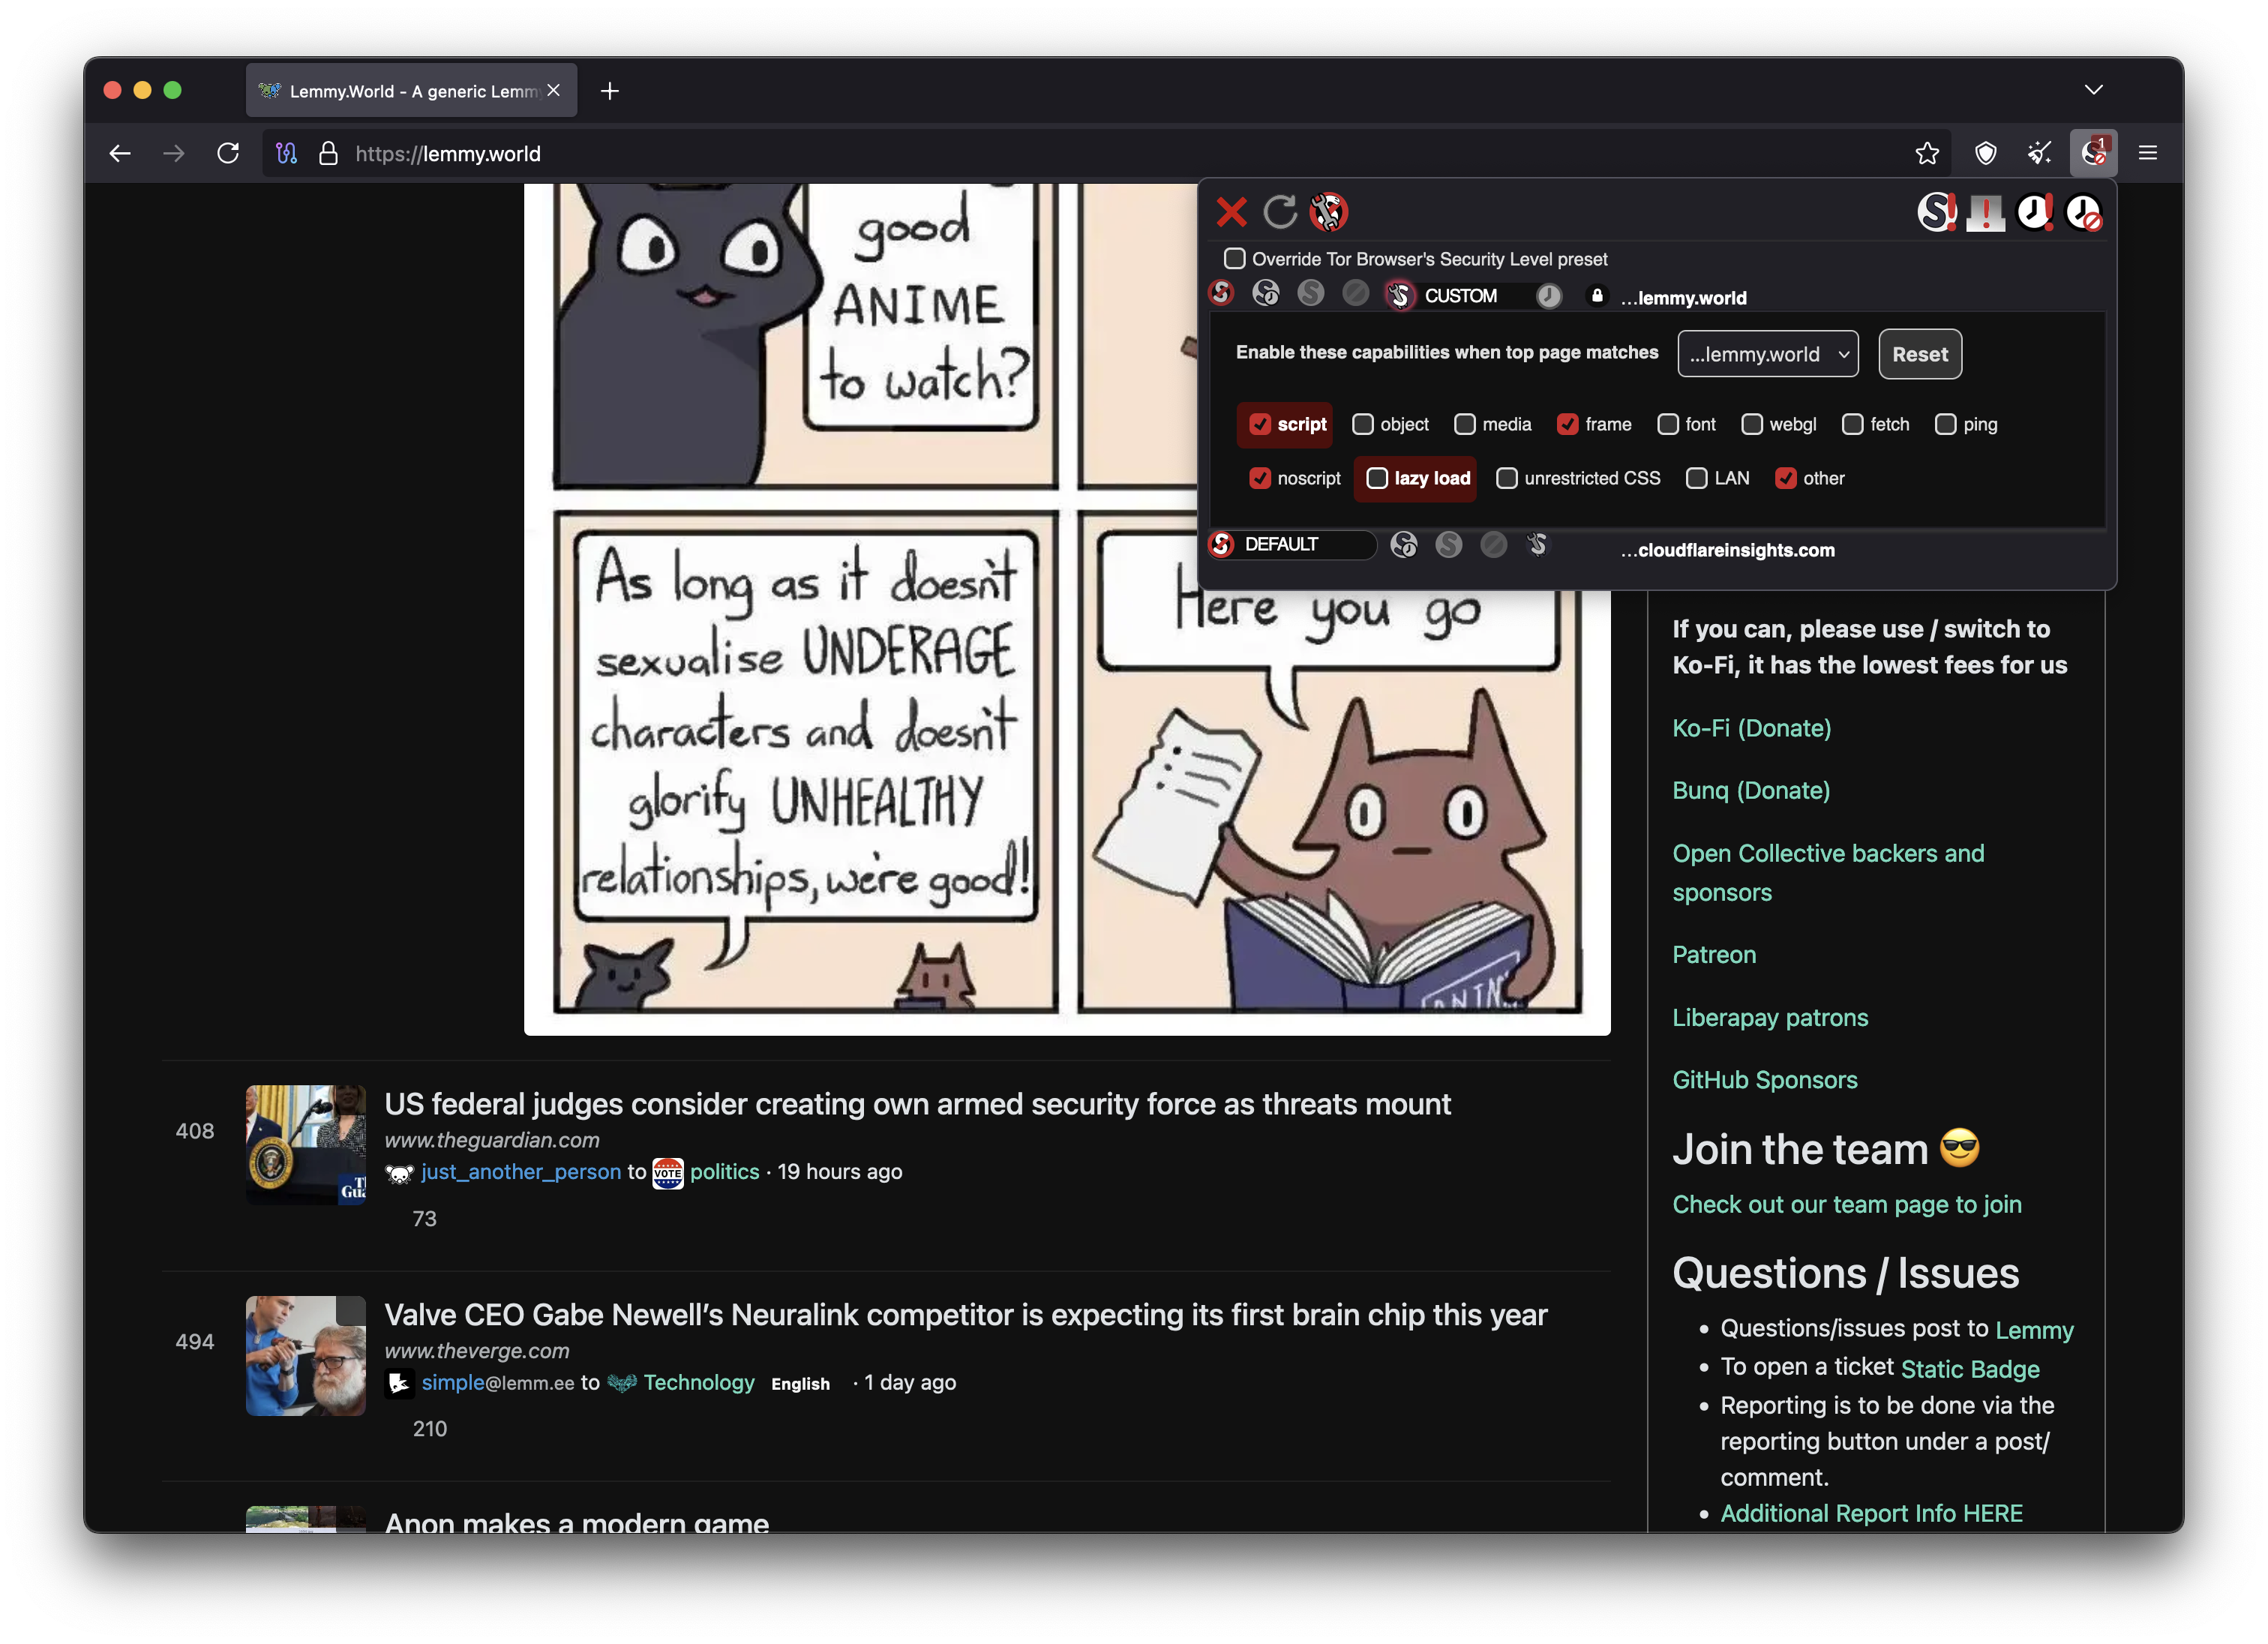
Task: Enable the object capability
Action: click(1363, 424)
